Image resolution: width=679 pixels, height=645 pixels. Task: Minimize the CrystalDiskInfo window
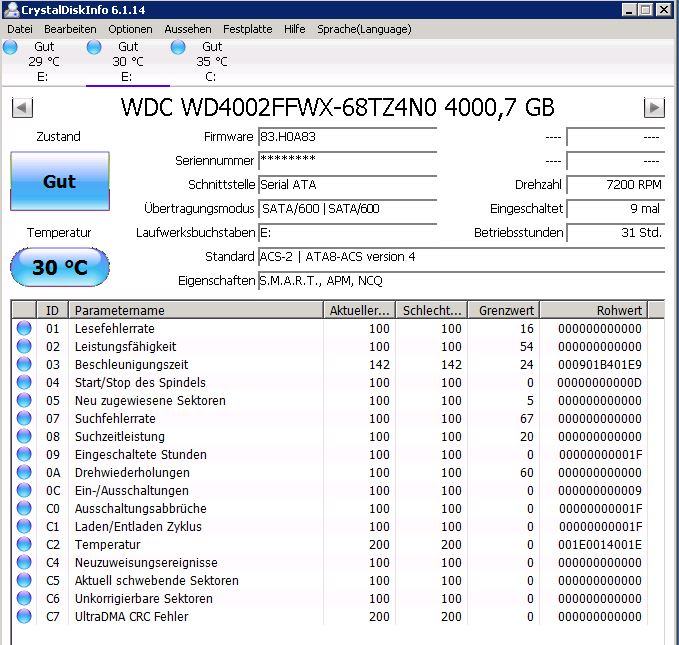[x=629, y=10]
